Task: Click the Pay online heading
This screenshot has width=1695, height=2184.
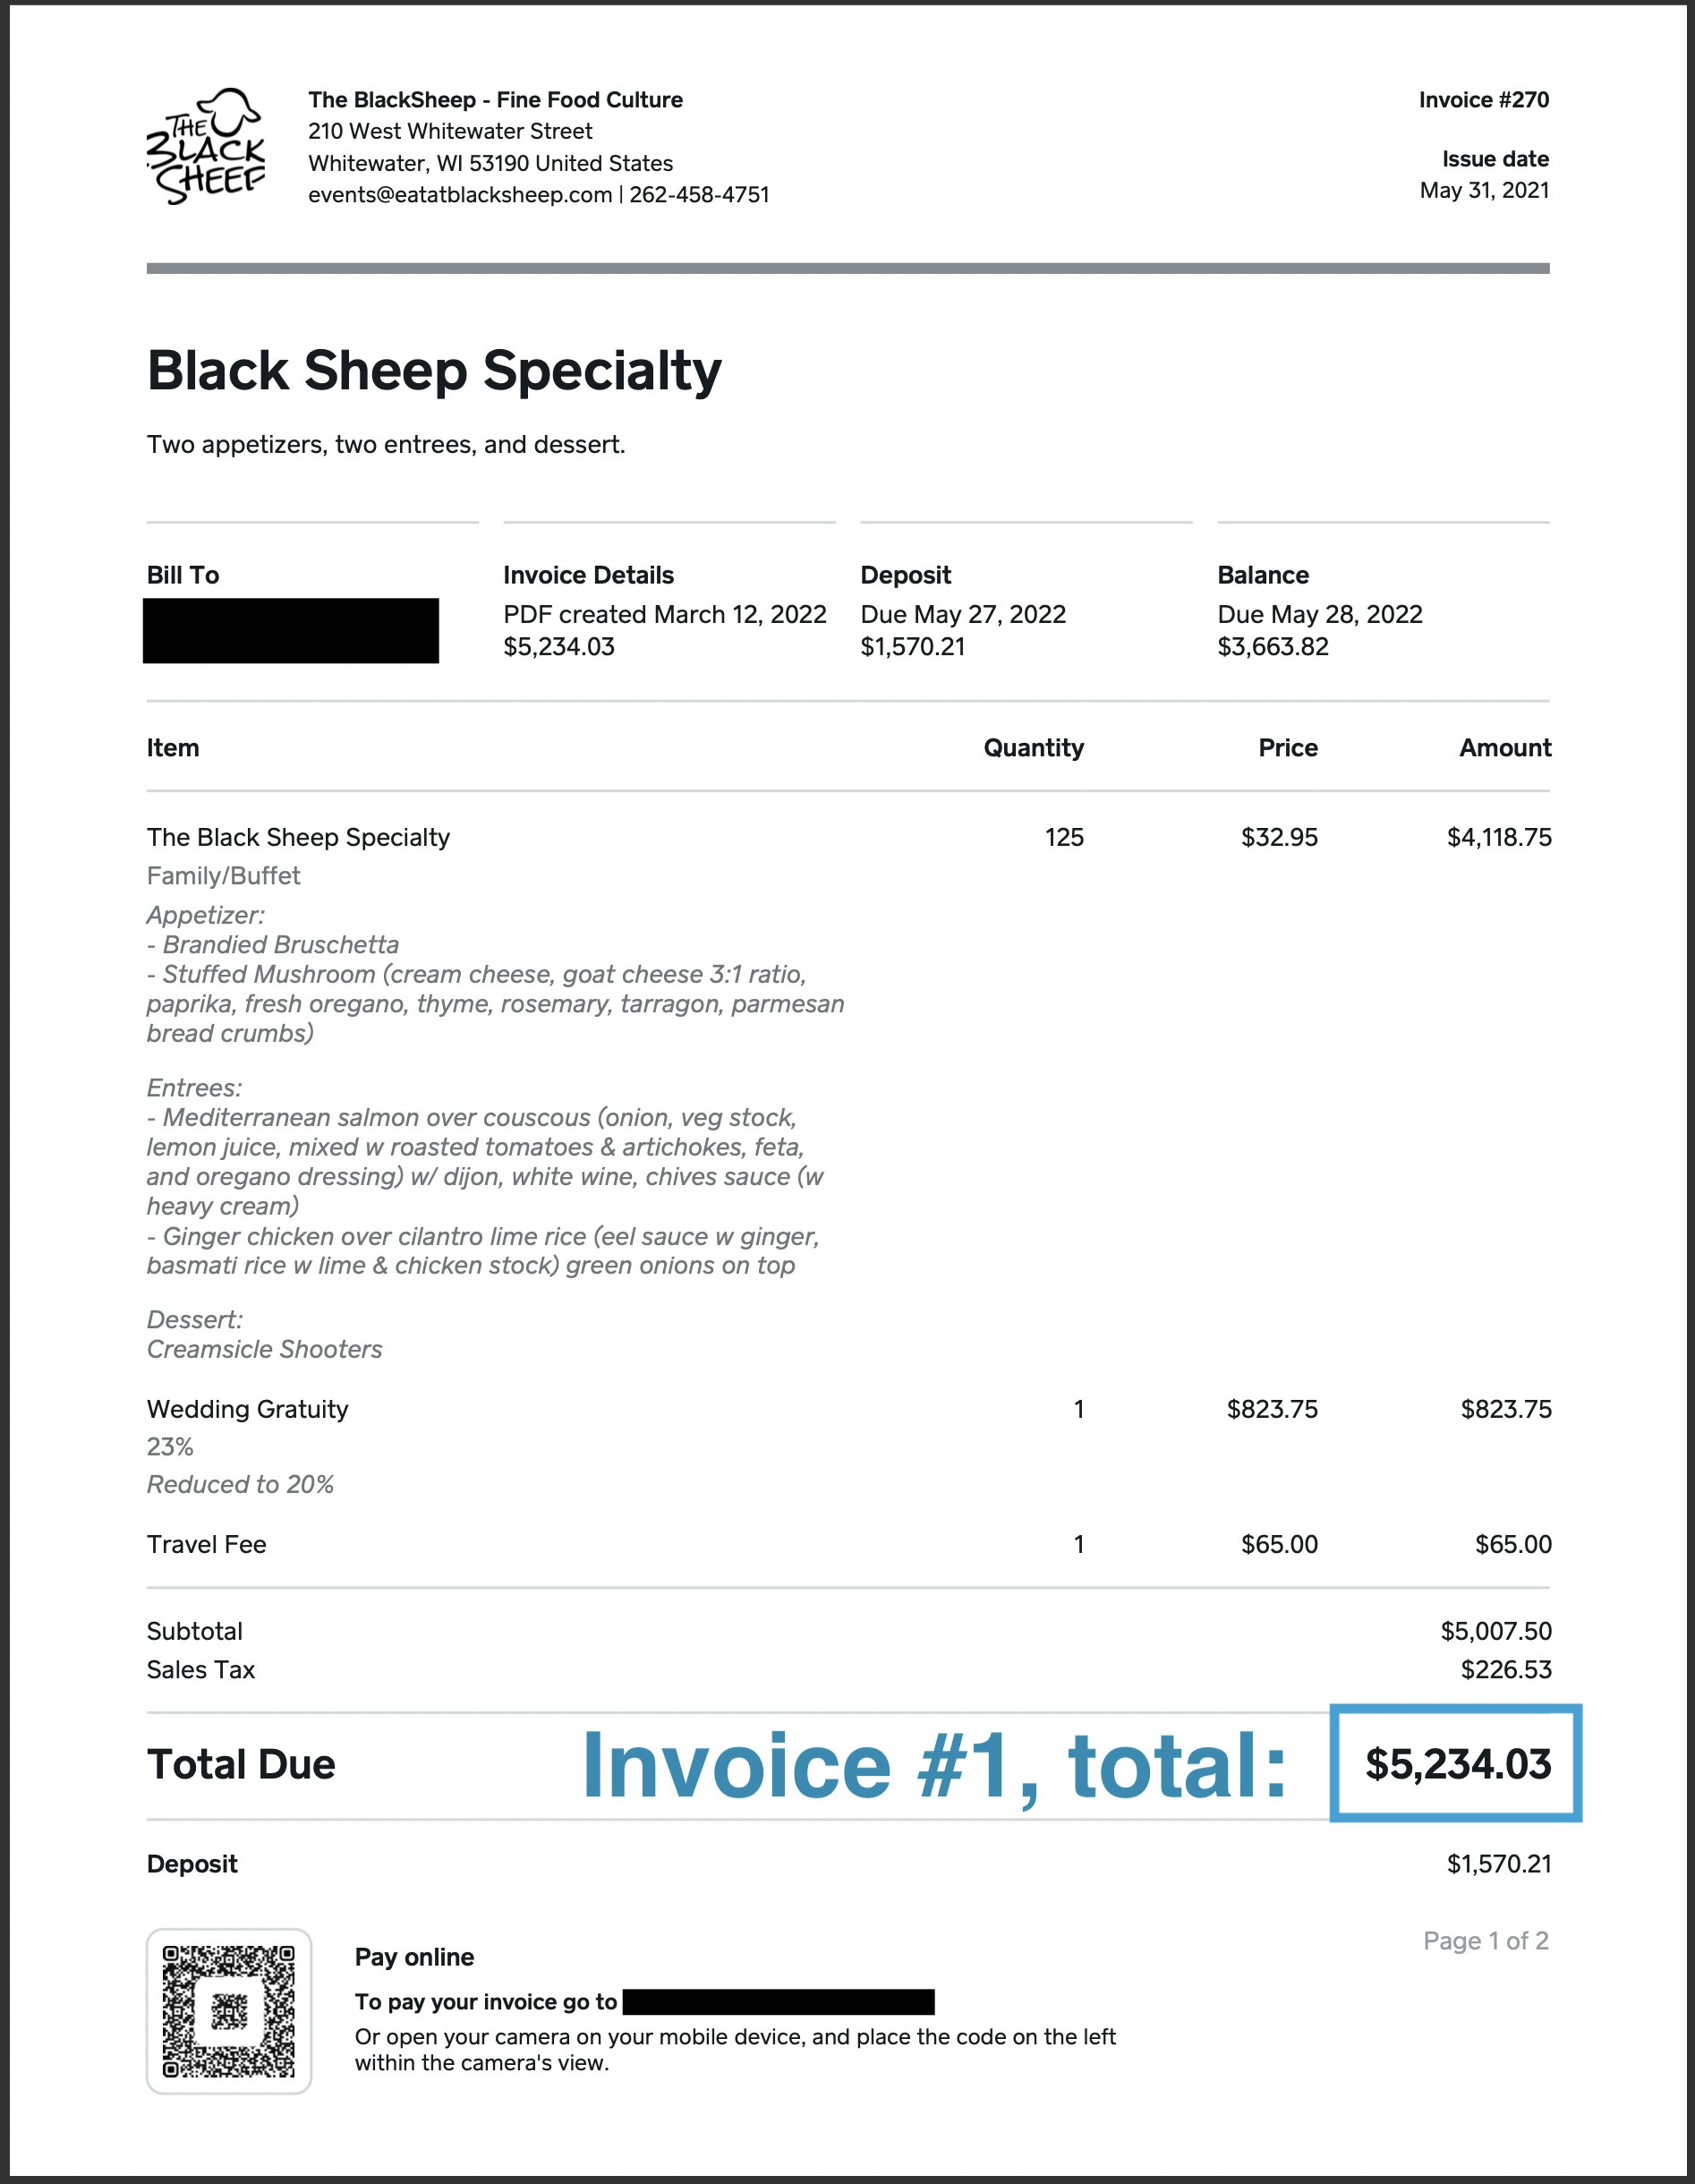Action: (414, 1957)
